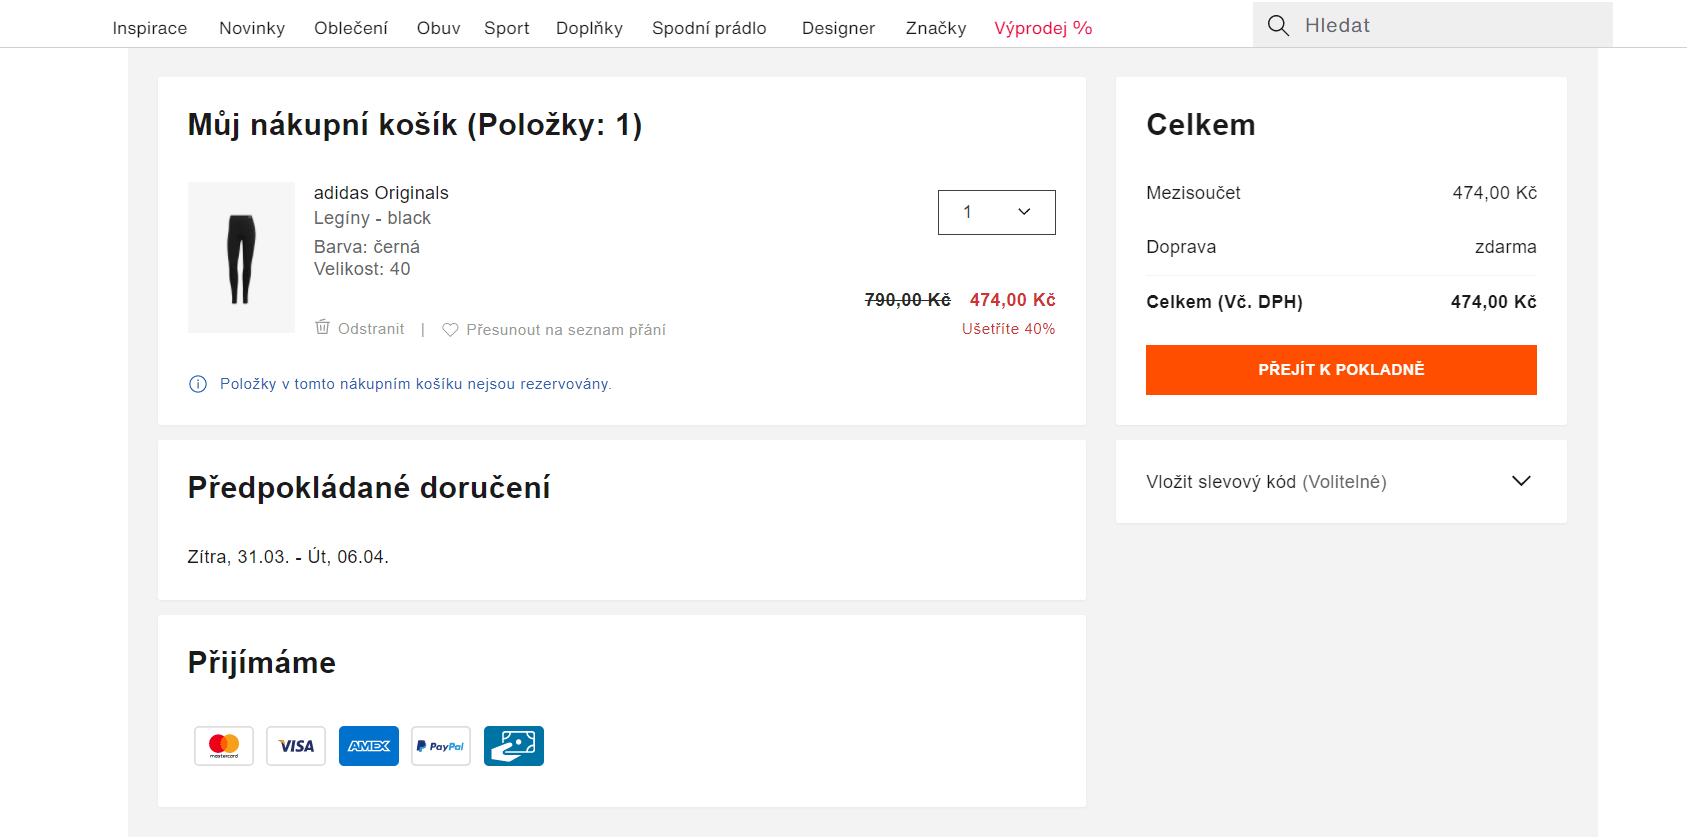Open the quantity dropdown showing 1

996,212
